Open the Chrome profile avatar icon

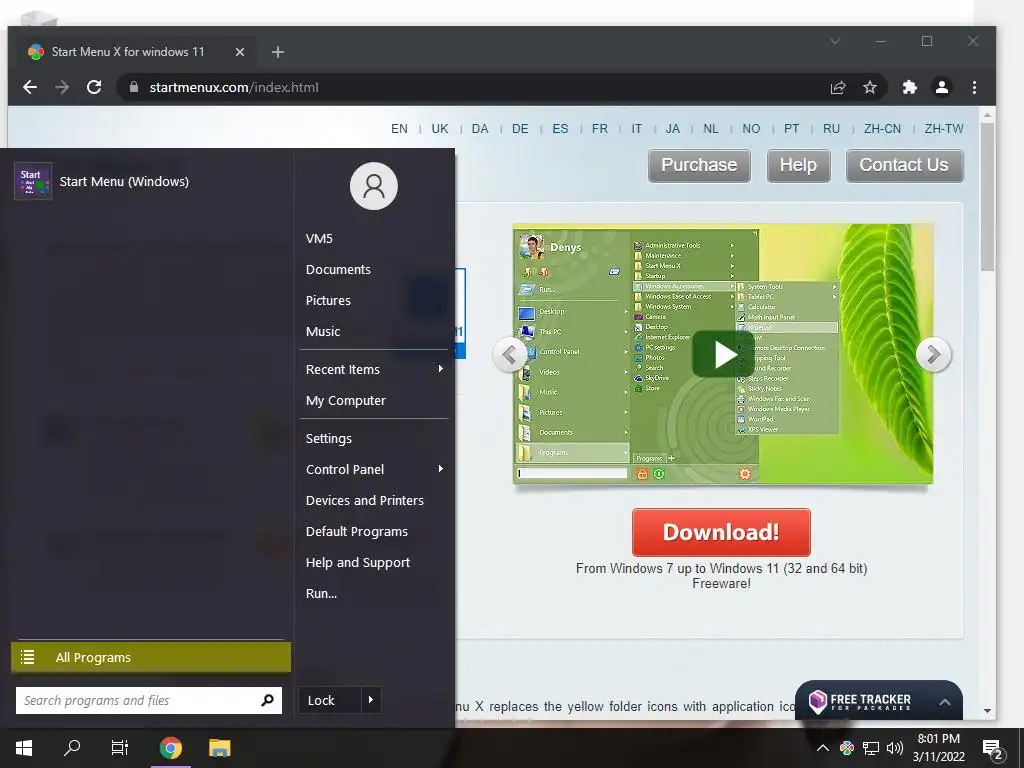[942, 87]
